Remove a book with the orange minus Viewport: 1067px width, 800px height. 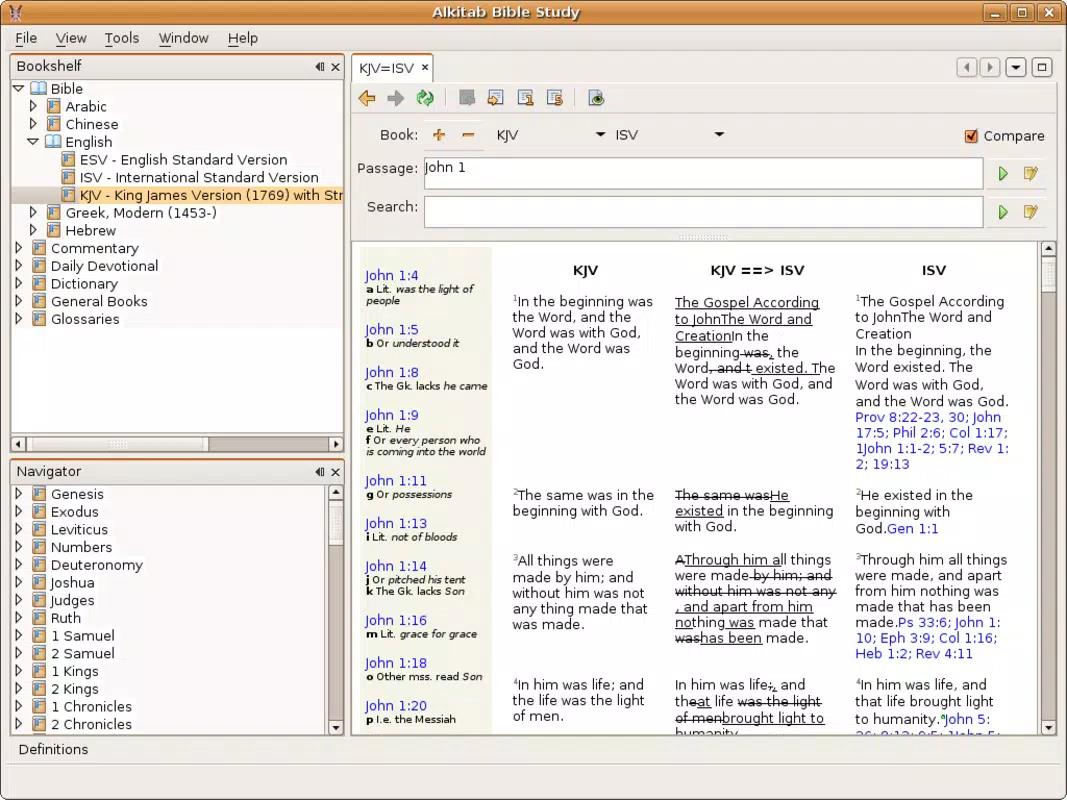click(x=467, y=135)
